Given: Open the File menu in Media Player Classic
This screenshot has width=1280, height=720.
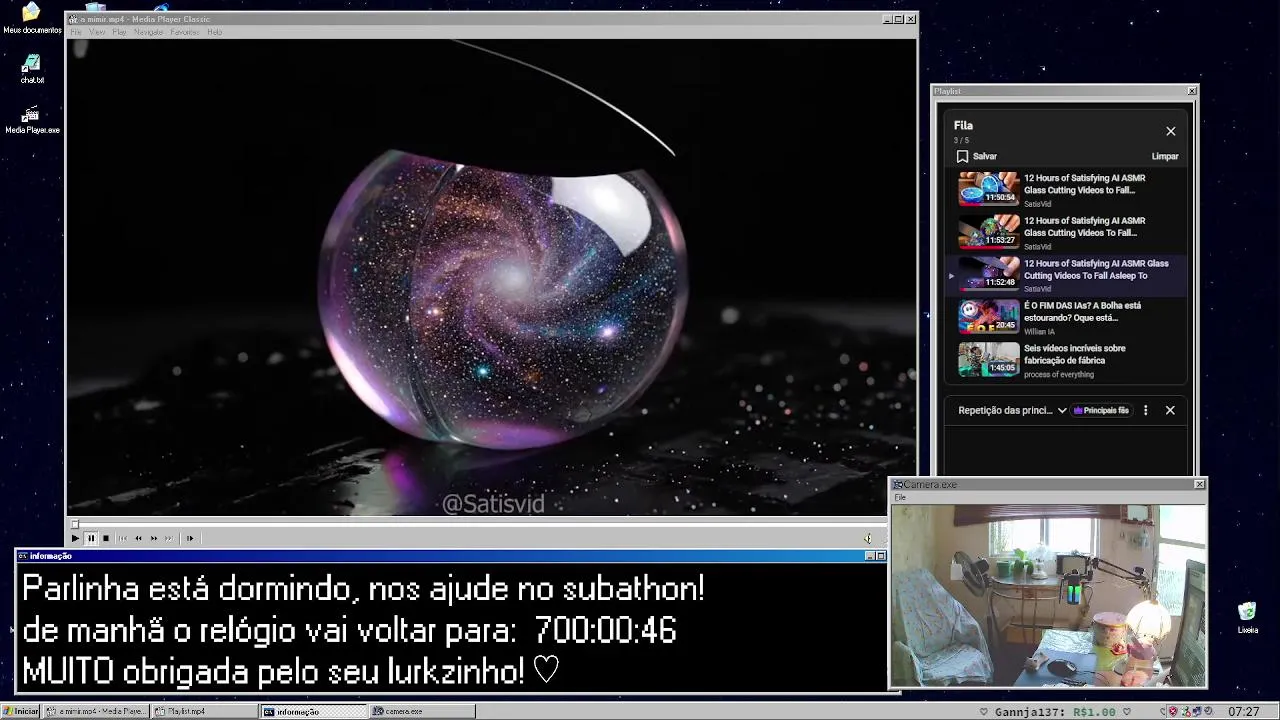Looking at the screenshot, I should click(76, 32).
